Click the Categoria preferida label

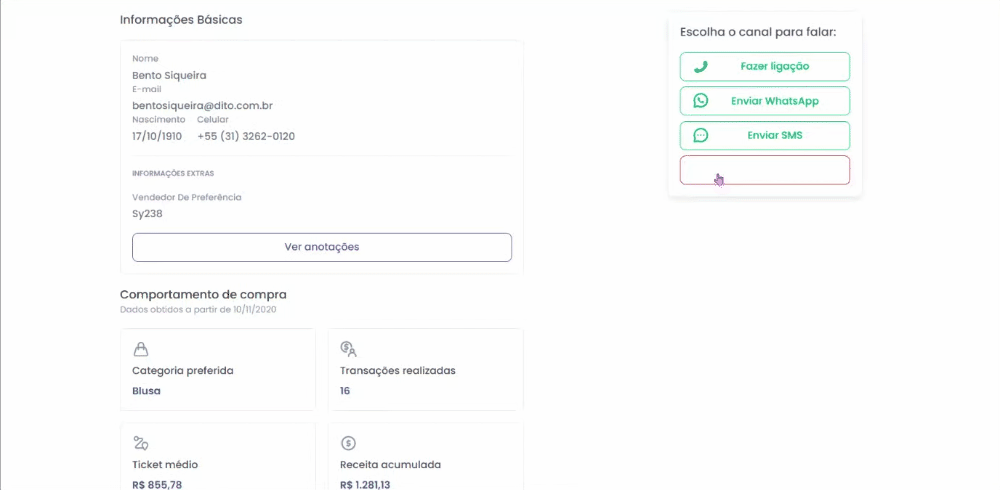tap(182, 371)
